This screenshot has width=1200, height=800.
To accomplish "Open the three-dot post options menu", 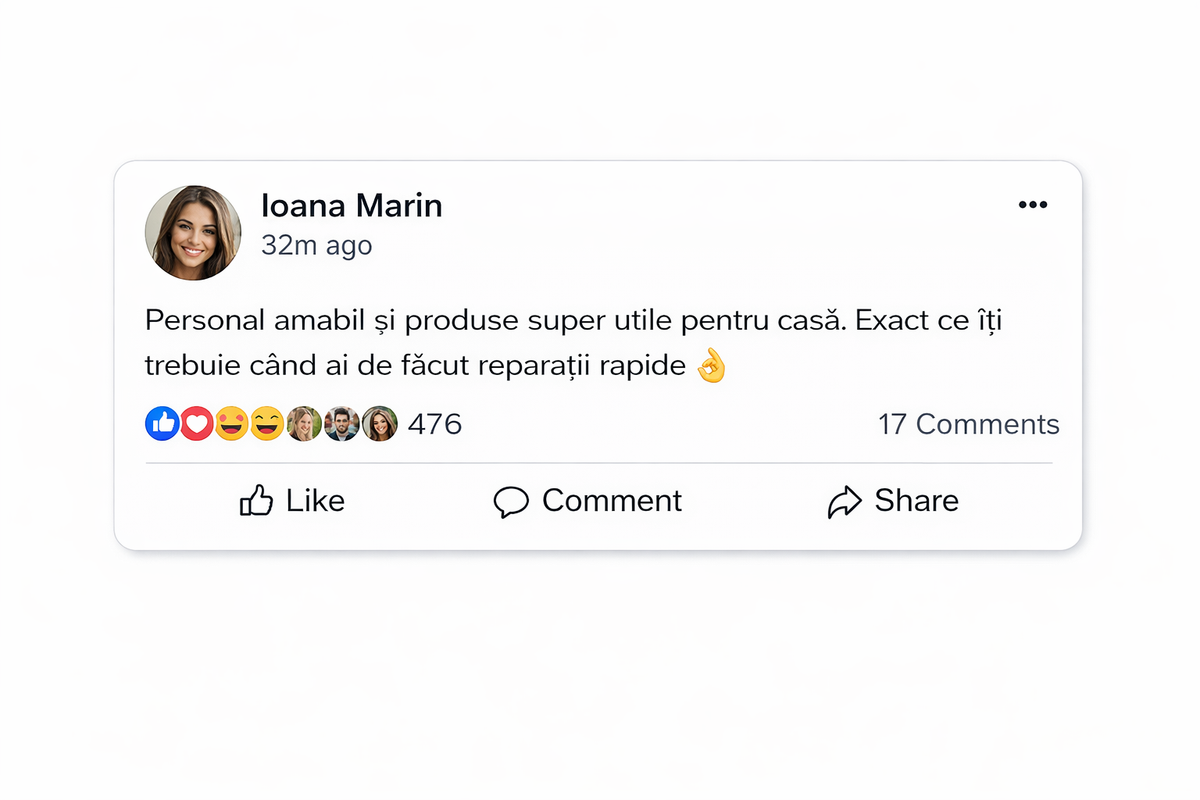I will pos(1034,204).
